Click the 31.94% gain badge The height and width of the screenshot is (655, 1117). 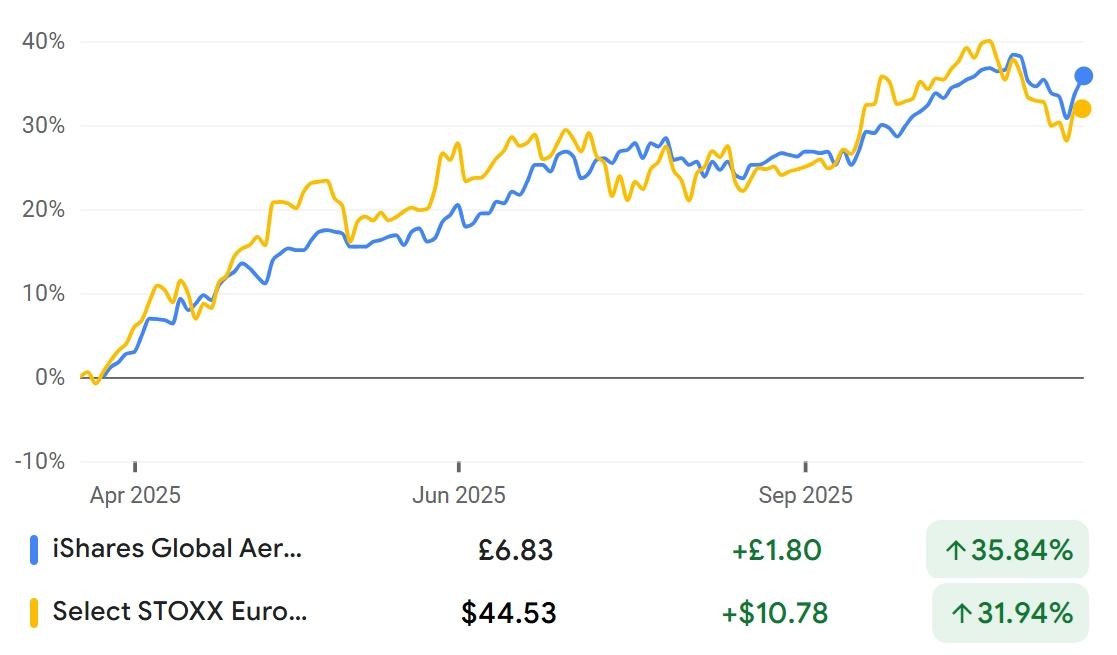[1010, 612]
